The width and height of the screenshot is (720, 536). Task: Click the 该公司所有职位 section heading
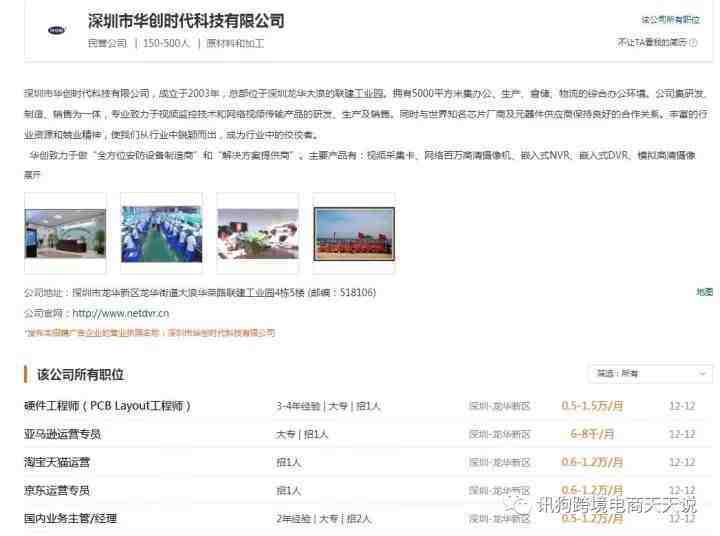[80, 374]
